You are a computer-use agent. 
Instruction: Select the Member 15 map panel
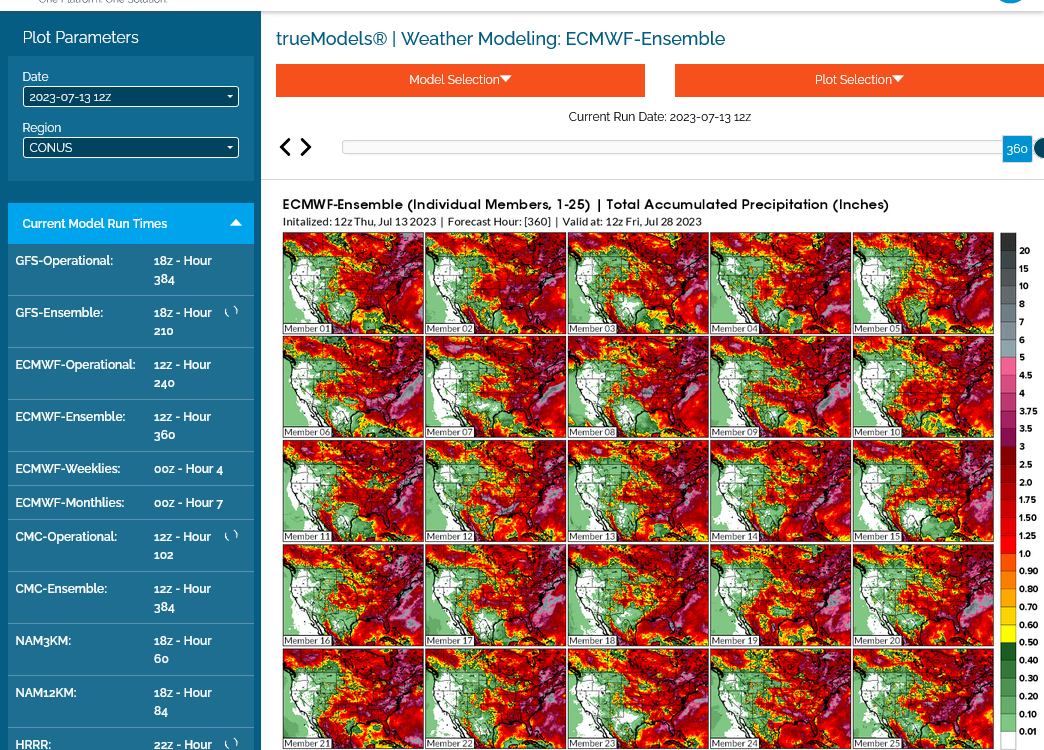pos(923,491)
